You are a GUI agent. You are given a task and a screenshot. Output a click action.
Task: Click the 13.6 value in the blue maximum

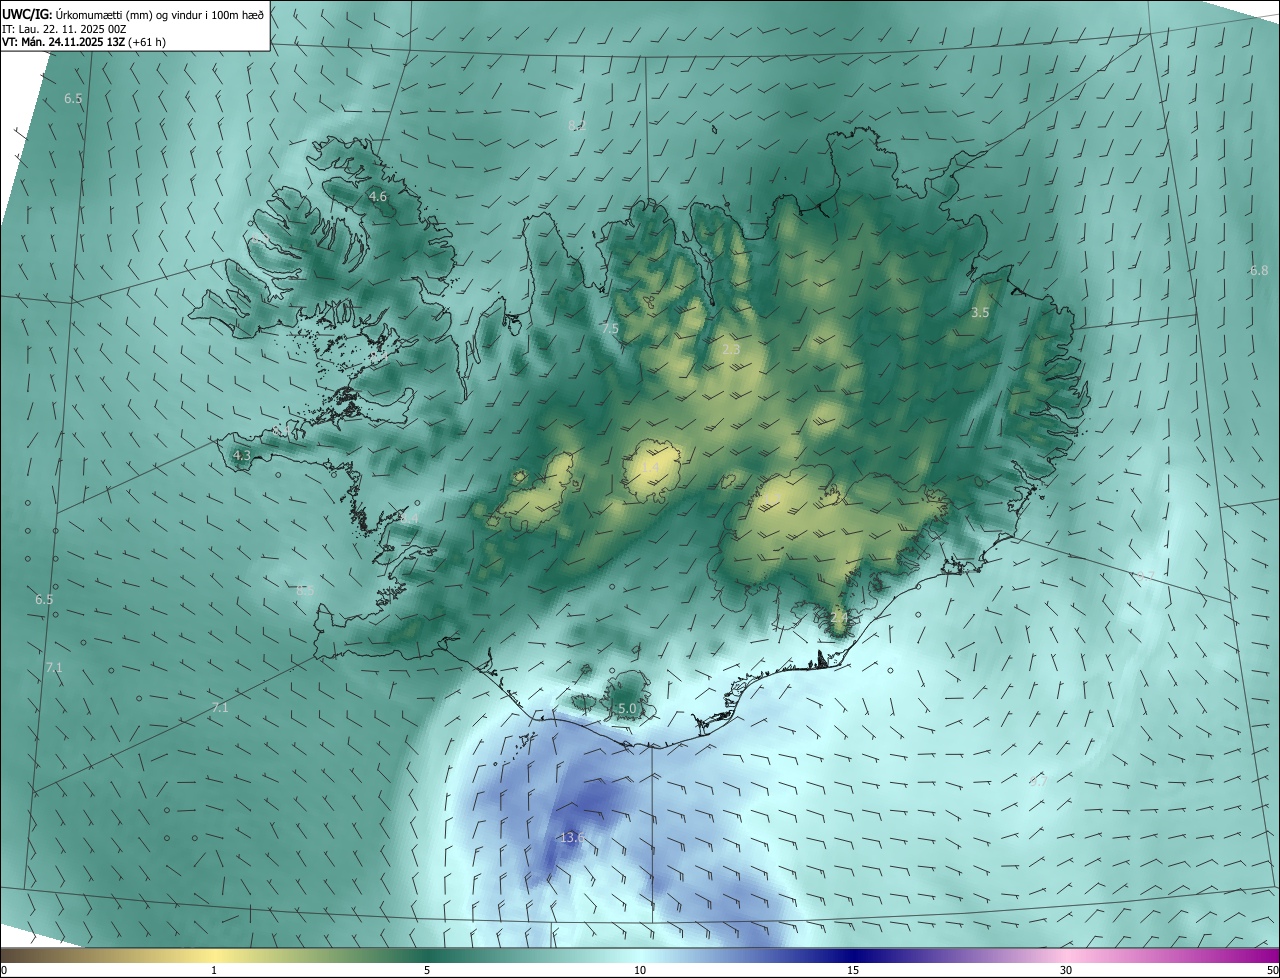pos(572,837)
